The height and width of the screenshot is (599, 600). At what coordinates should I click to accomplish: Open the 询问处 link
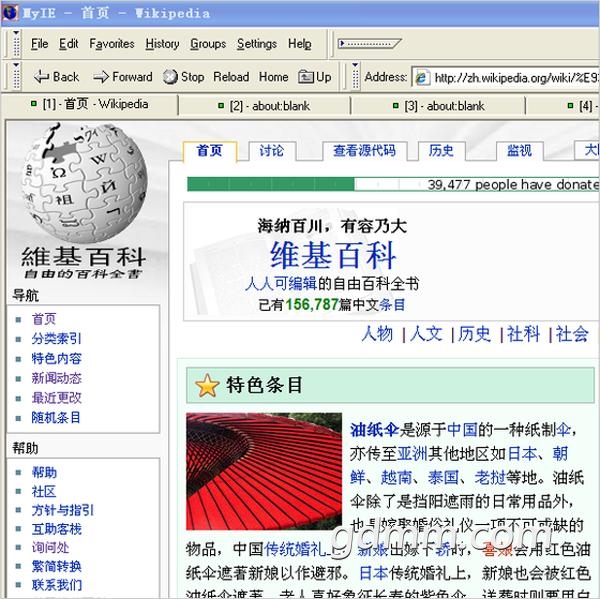coord(50,547)
